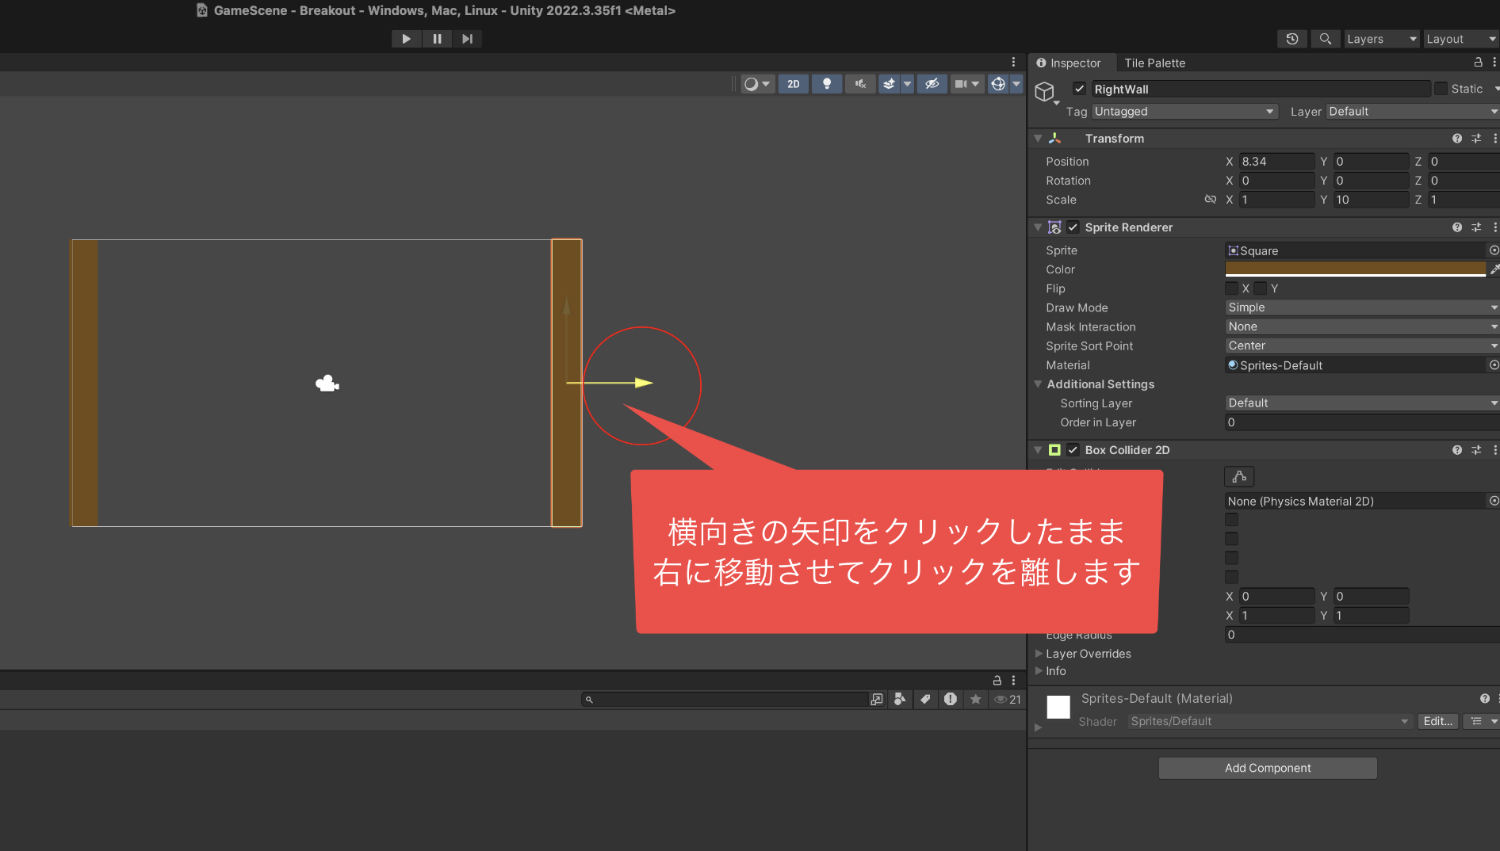Enable the Flip Y checkbox

(x=1260, y=289)
